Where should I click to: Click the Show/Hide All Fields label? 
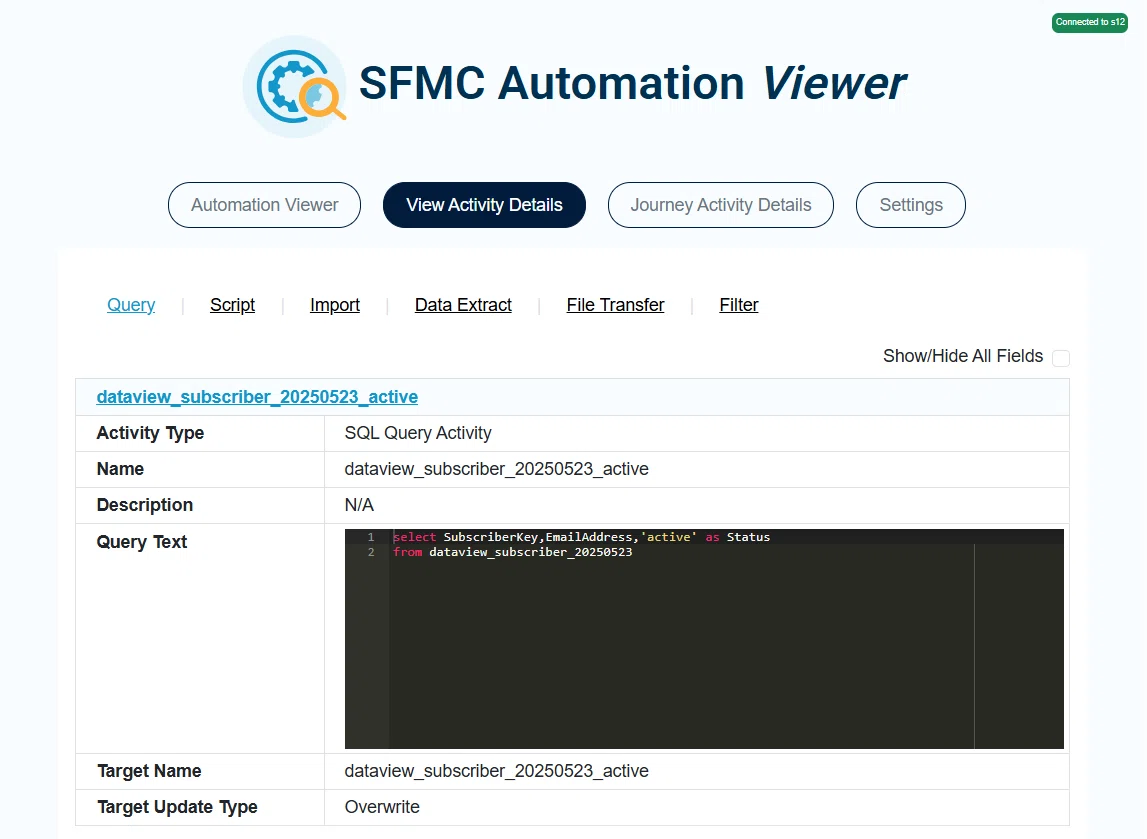[963, 356]
